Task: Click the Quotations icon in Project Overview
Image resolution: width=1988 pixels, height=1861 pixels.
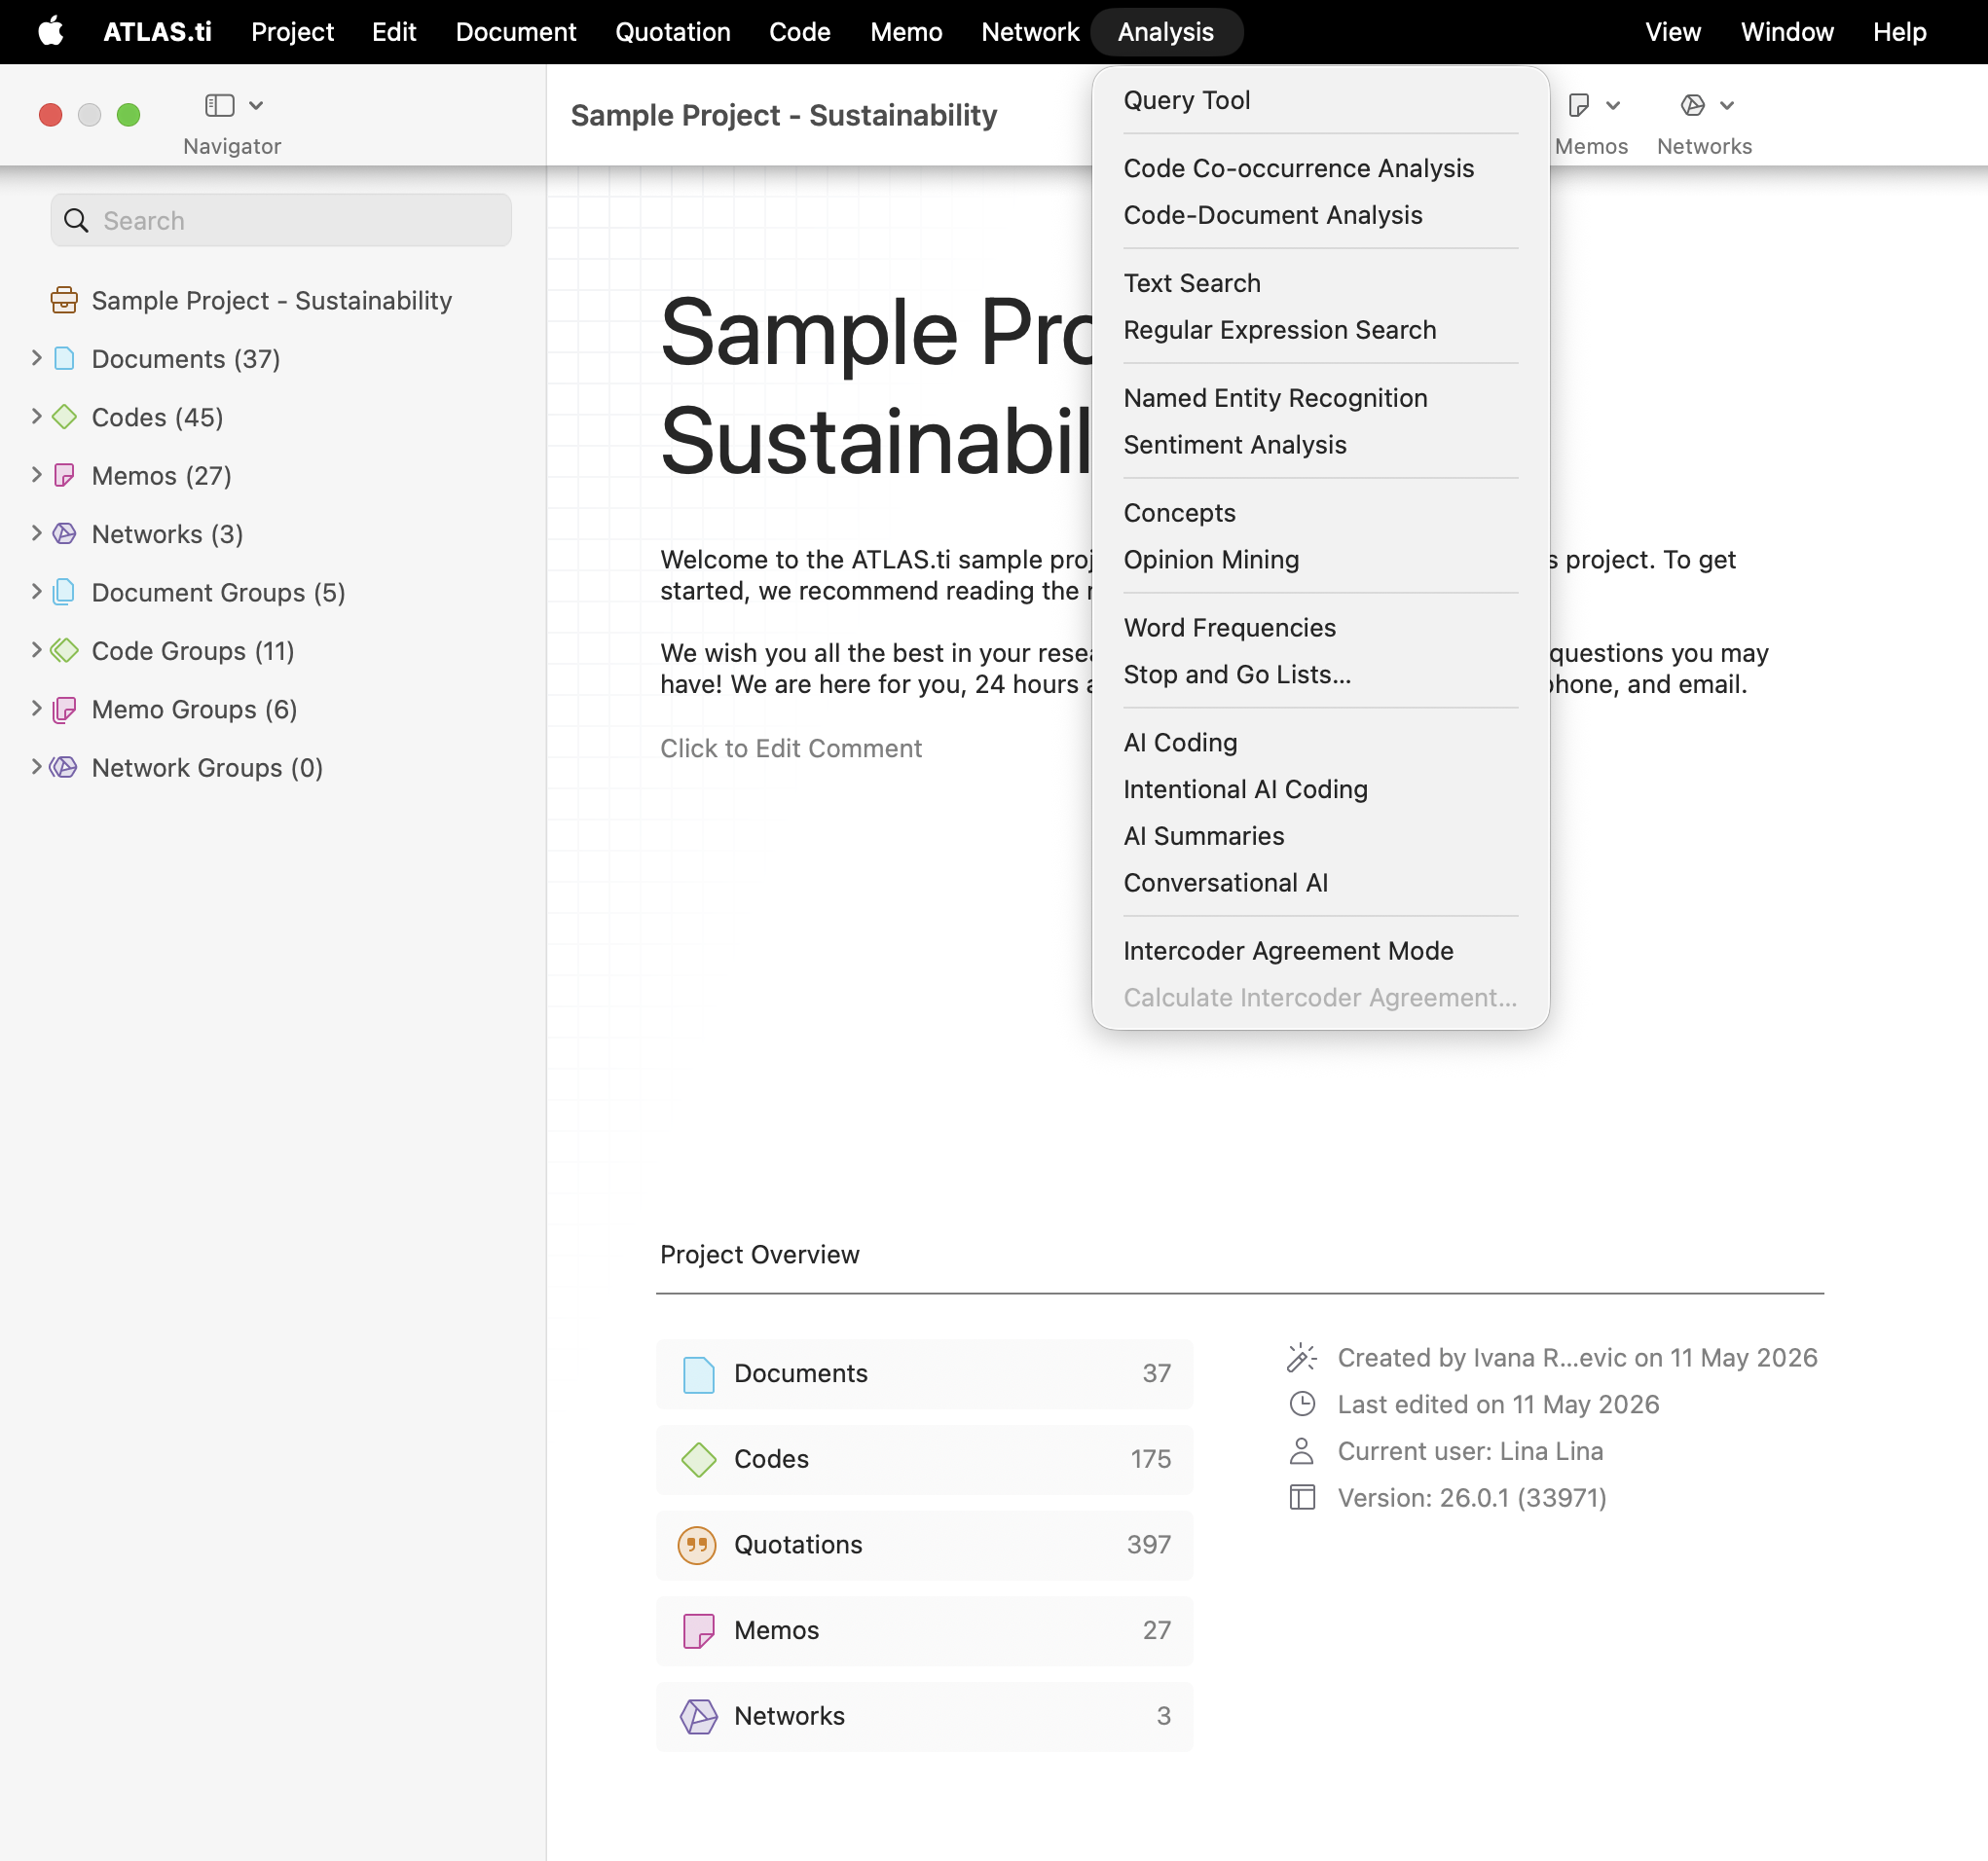Action: [x=697, y=1545]
